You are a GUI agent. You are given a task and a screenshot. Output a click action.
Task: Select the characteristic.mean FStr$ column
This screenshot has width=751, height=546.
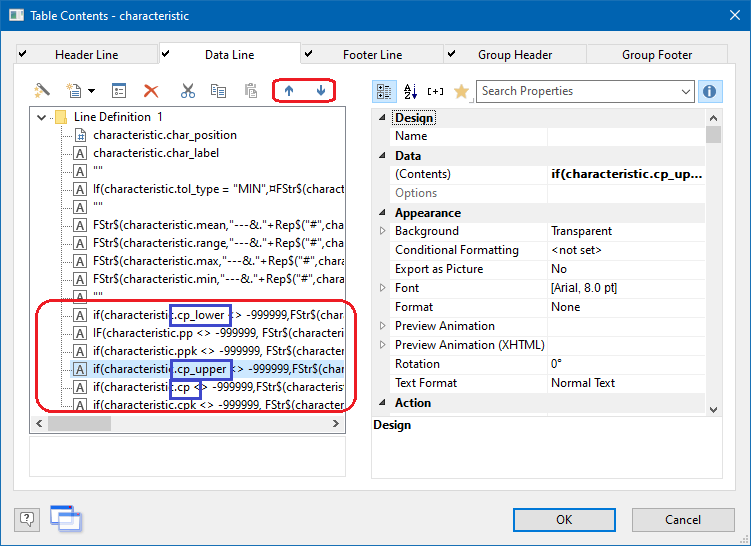pyautogui.click(x=218, y=225)
